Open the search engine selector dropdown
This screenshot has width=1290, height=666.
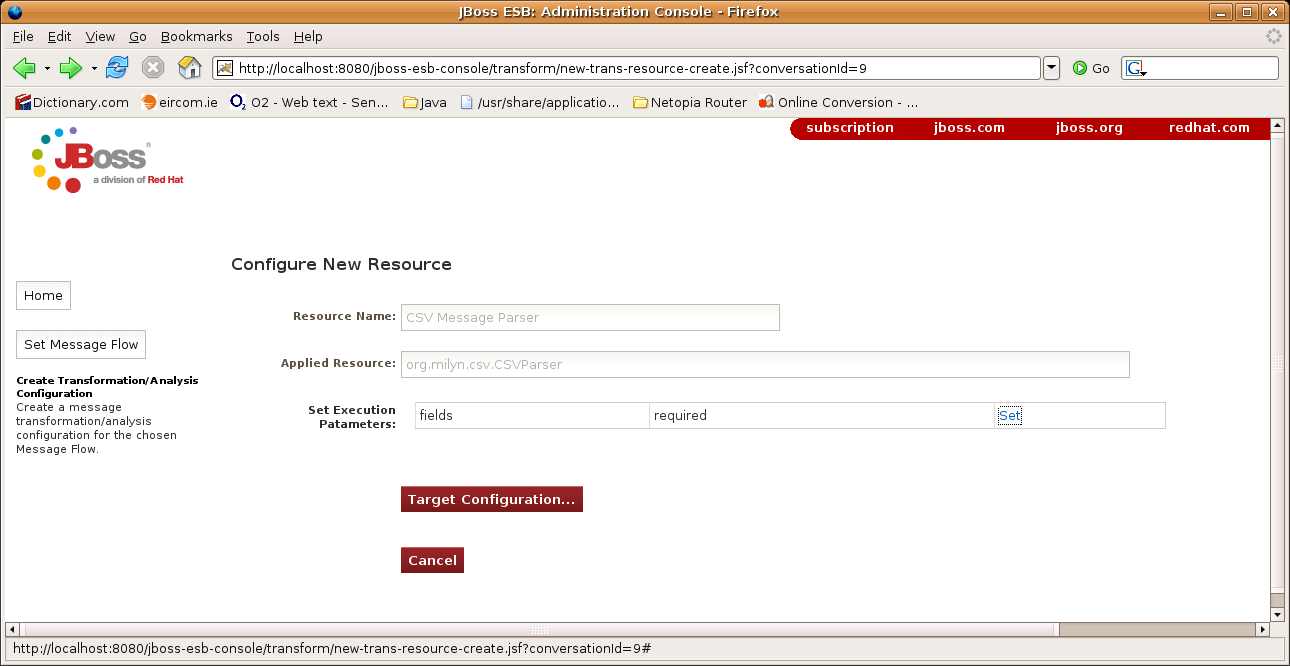pos(1136,68)
